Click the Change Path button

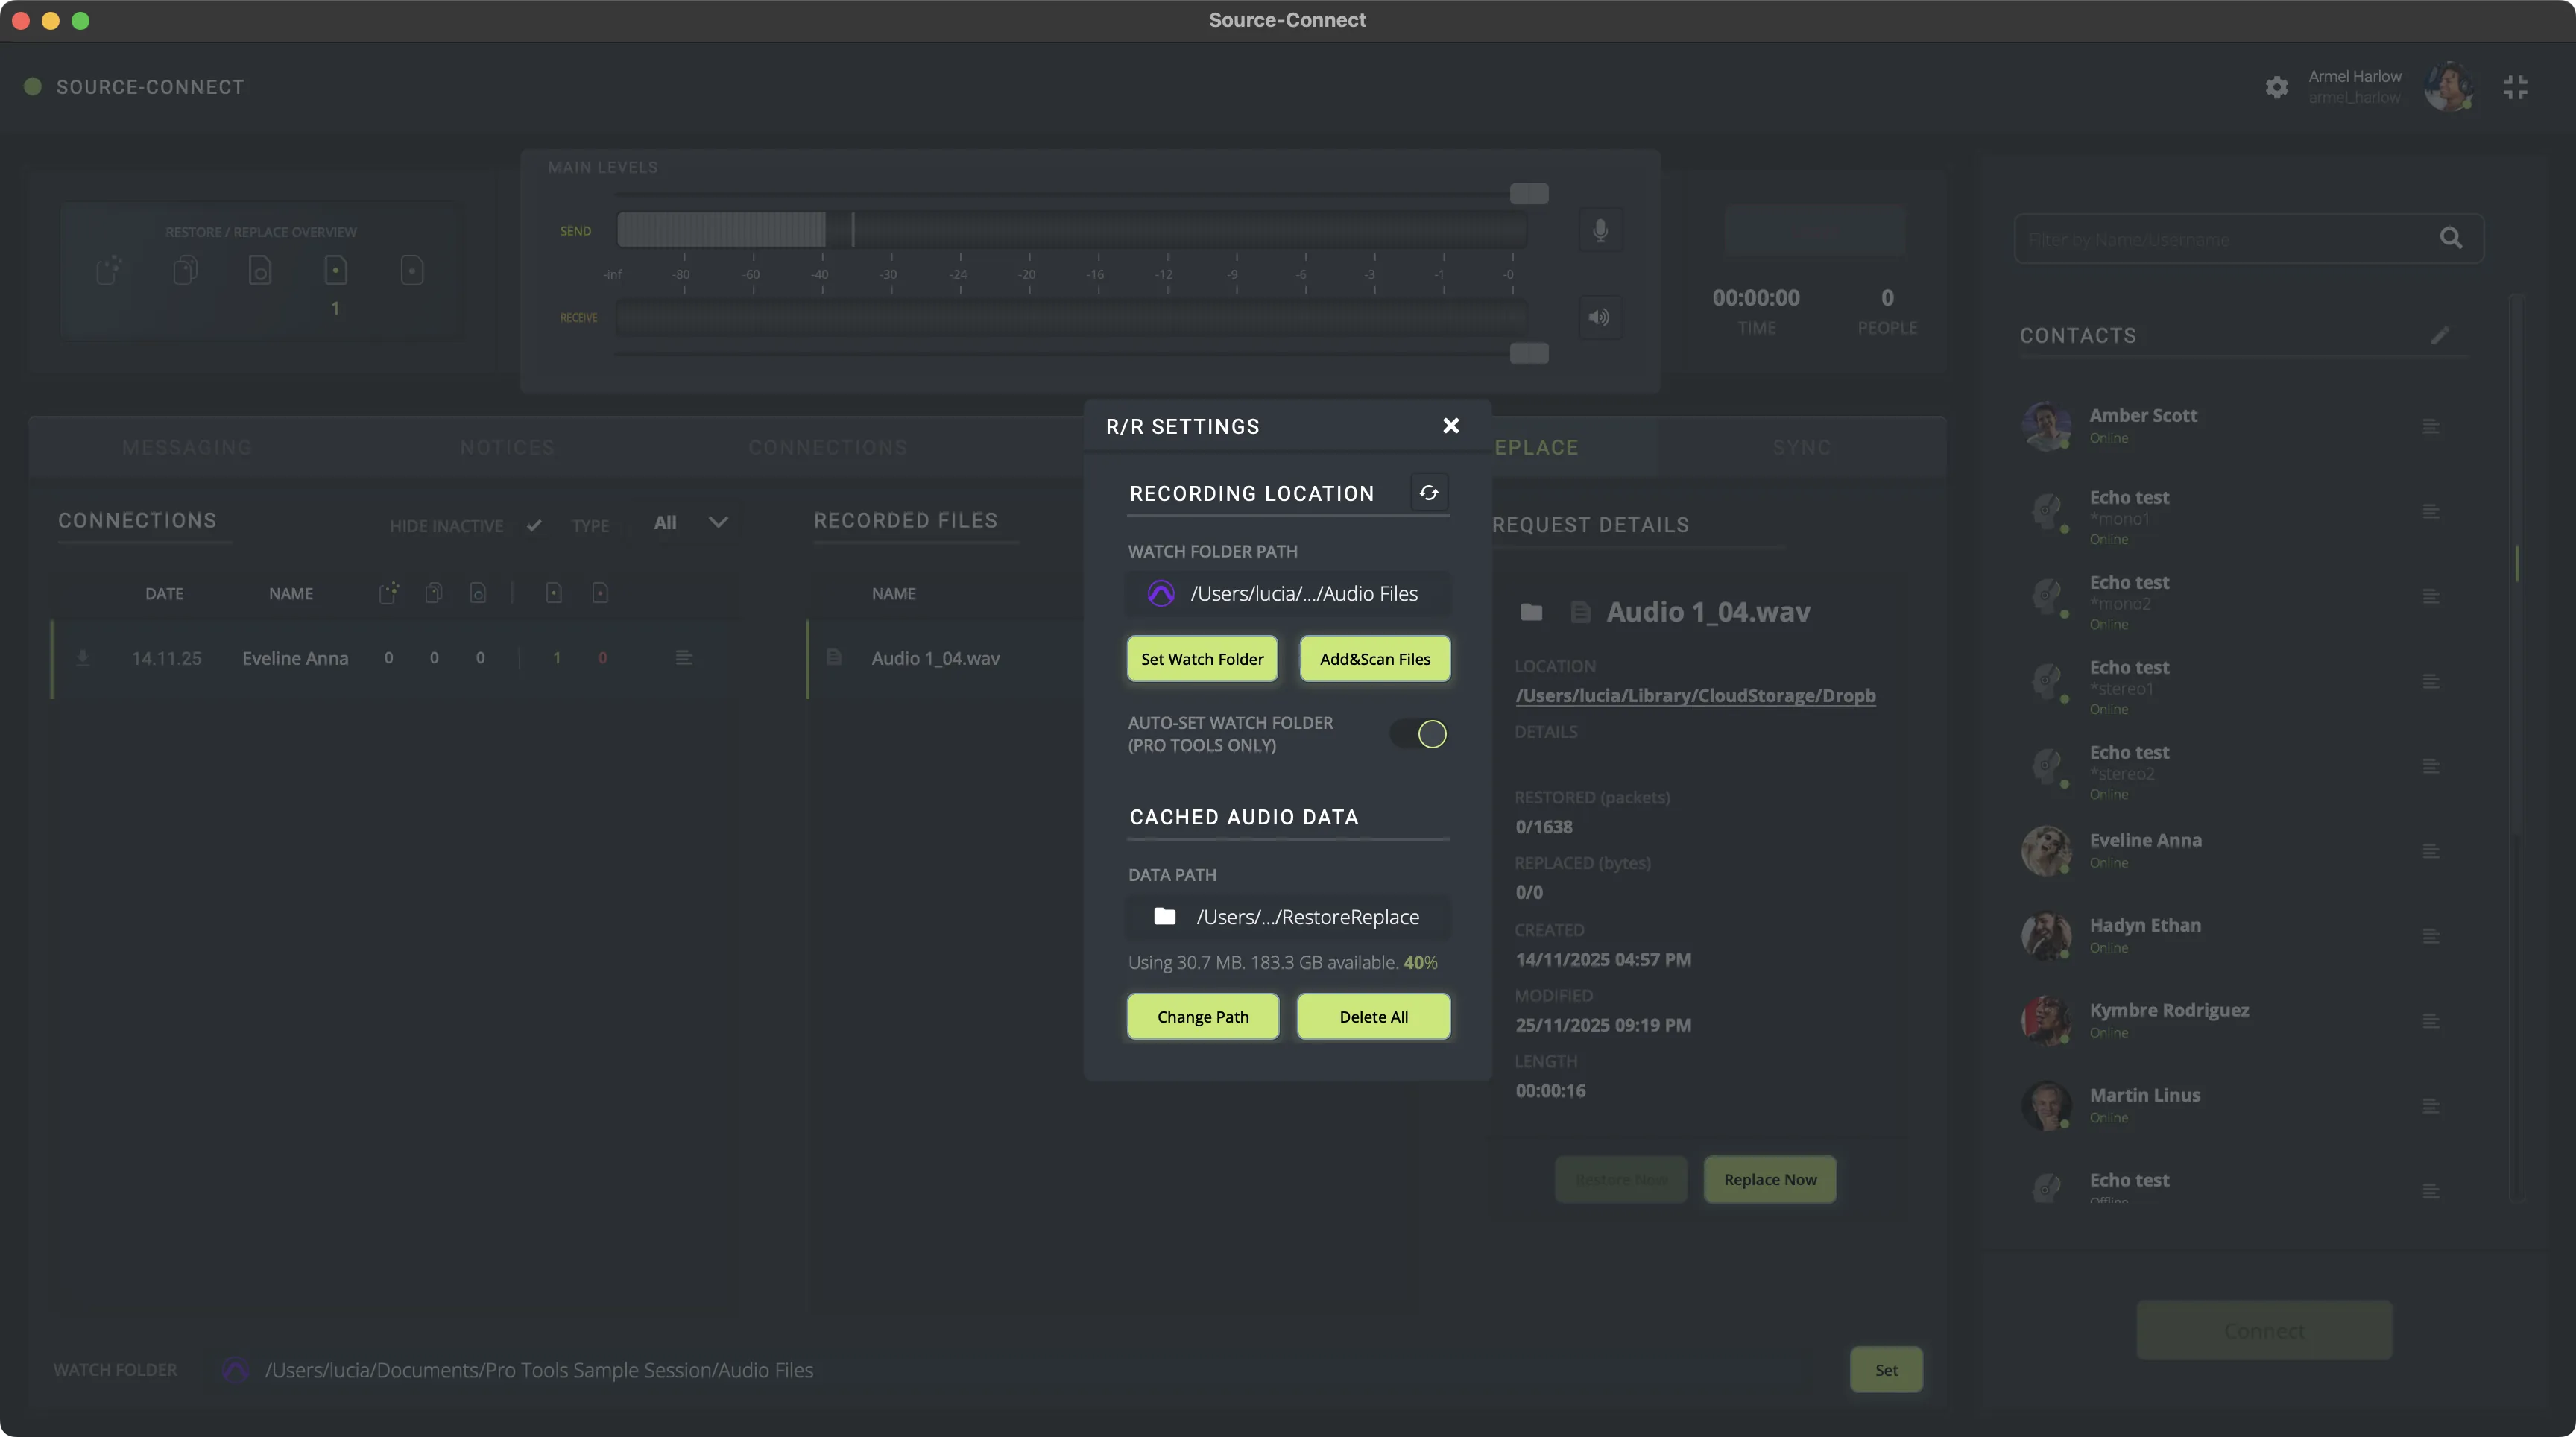point(1203,1017)
